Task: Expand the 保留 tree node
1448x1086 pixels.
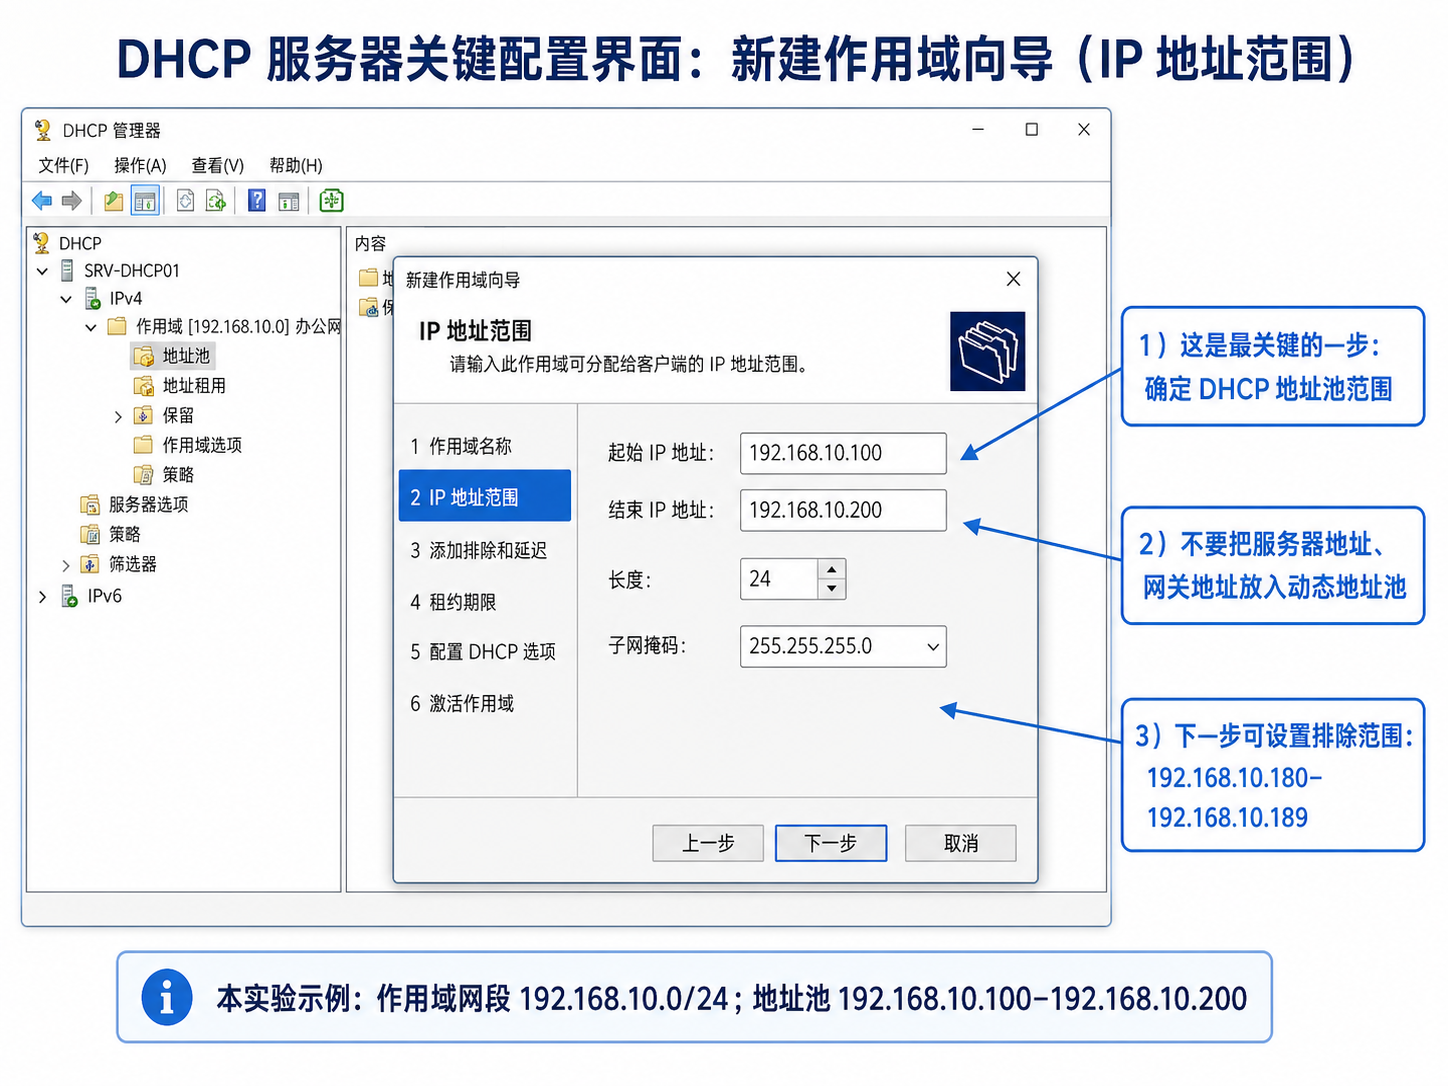Action: 118,416
